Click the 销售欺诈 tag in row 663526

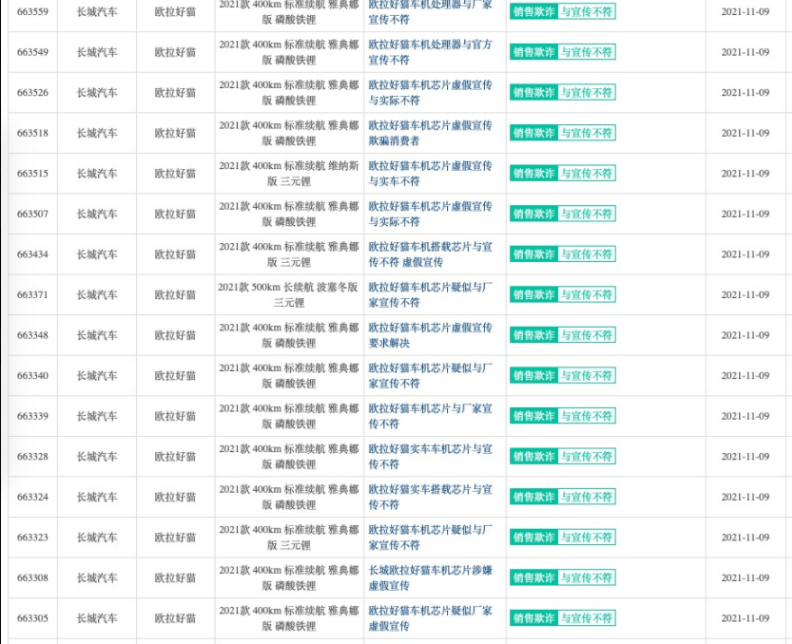534,92
